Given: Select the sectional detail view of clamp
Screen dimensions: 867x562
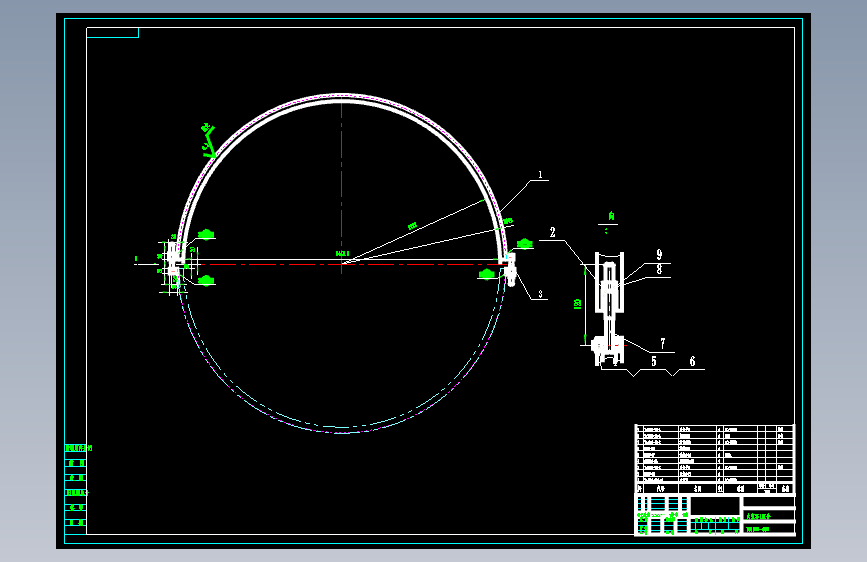Looking at the screenshot, I should tap(608, 309).
